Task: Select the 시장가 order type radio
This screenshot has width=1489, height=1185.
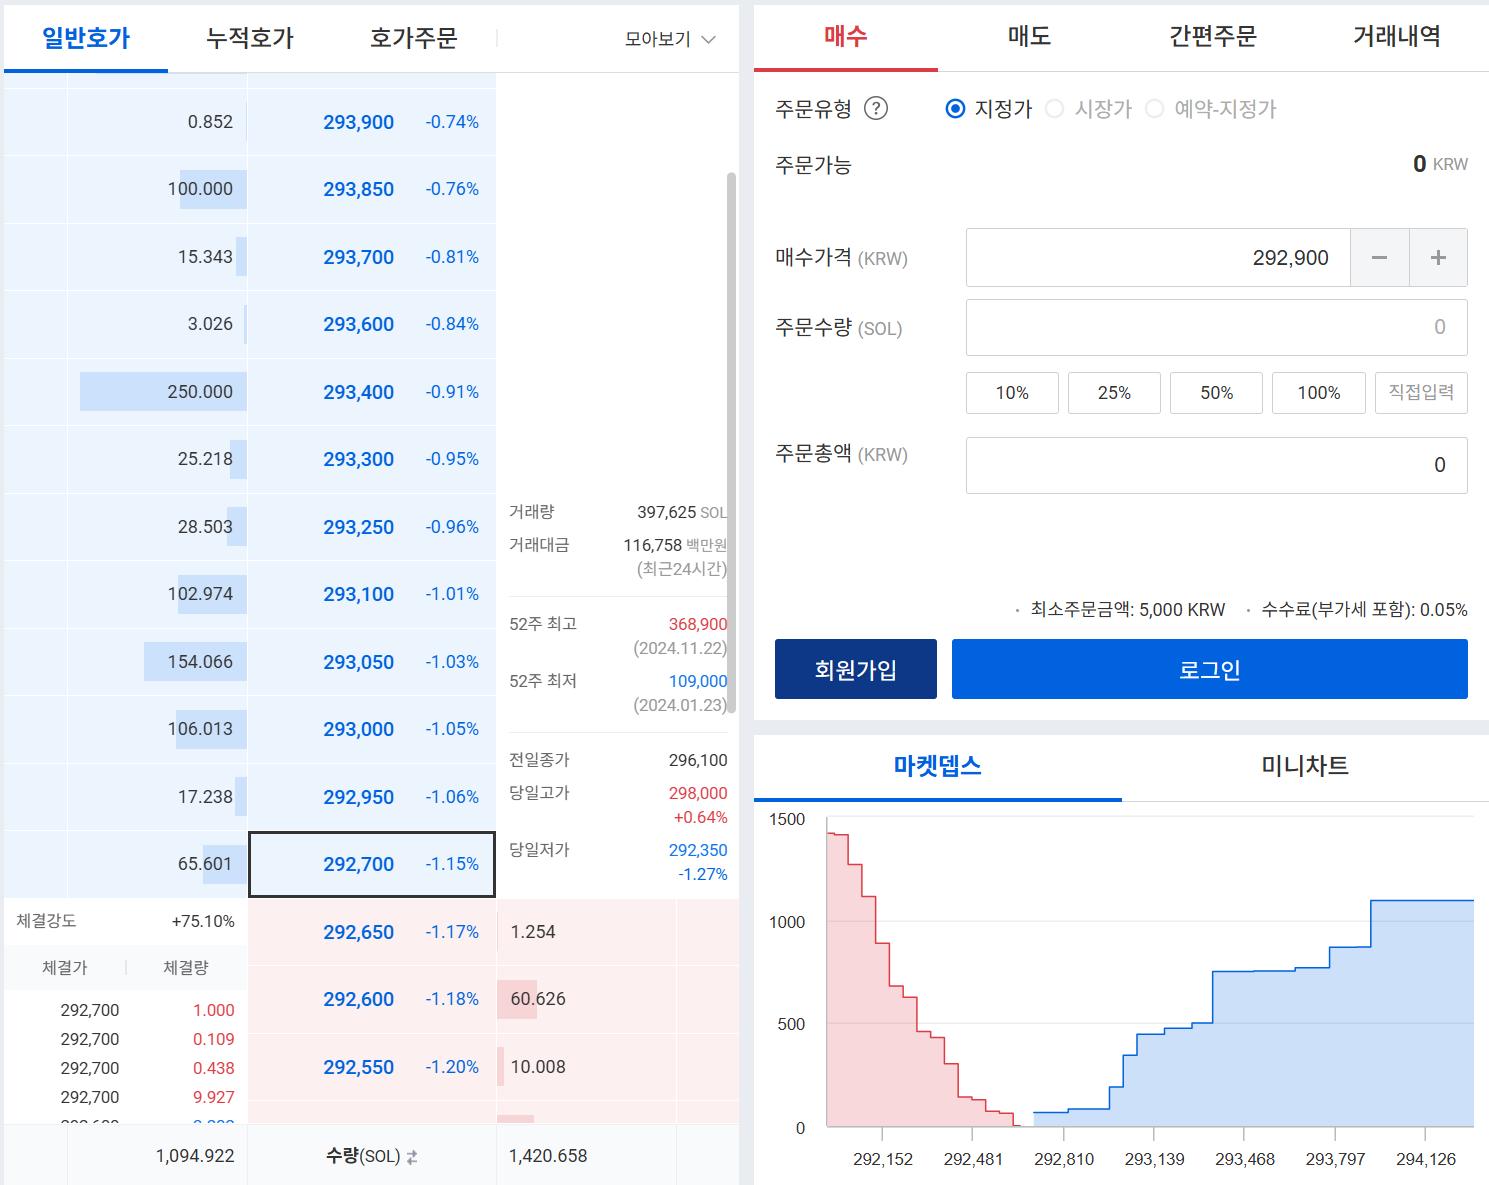Action: (1055, 108)
